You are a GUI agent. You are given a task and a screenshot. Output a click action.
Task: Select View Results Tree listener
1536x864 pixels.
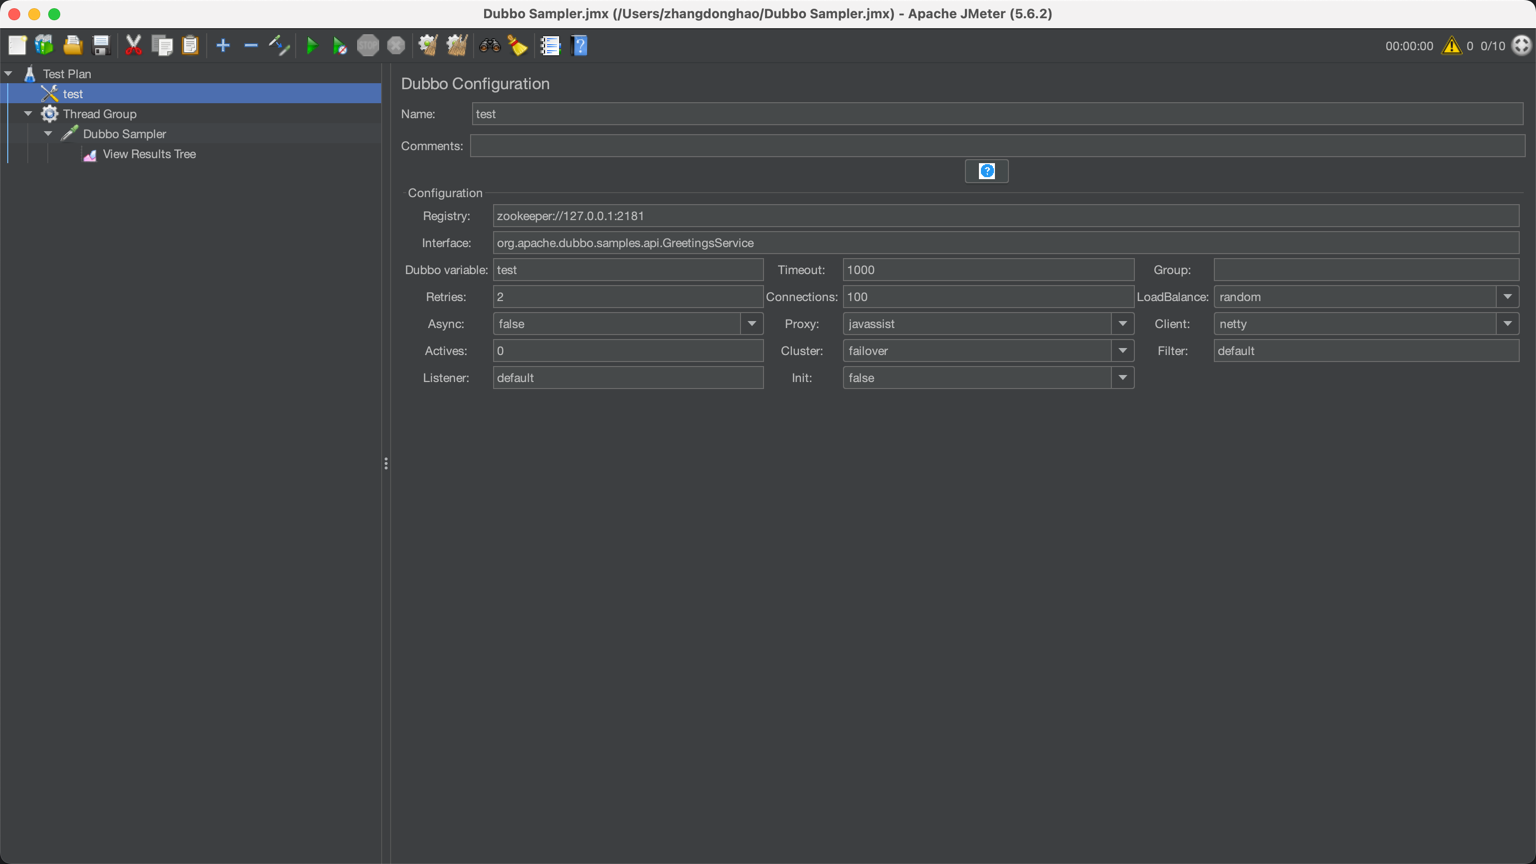[x=149, y=154]
